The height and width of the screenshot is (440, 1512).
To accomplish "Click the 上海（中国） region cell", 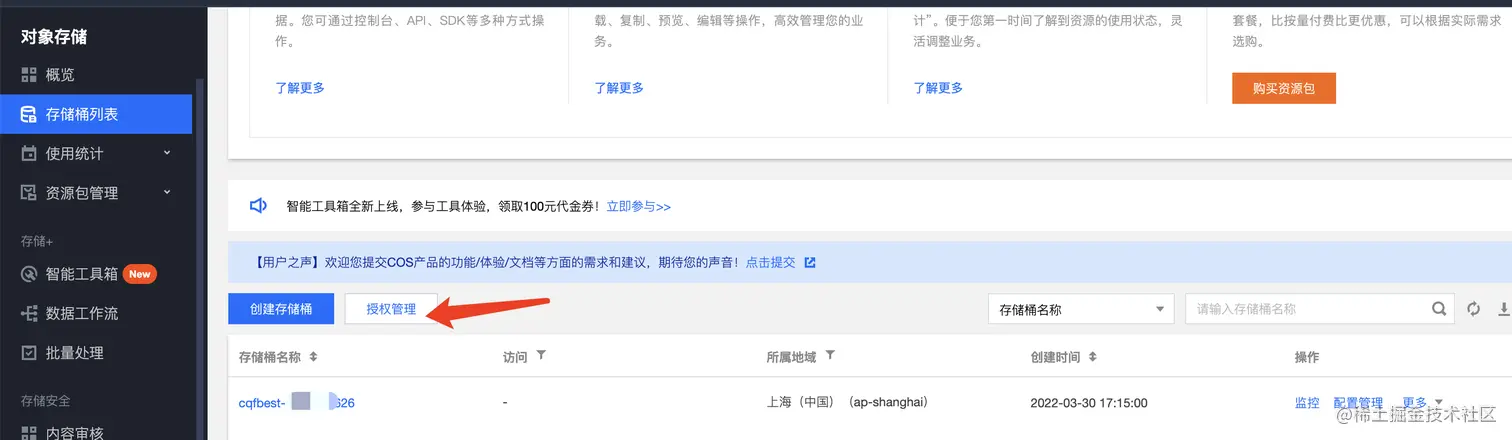I will (x=847, y=402).
